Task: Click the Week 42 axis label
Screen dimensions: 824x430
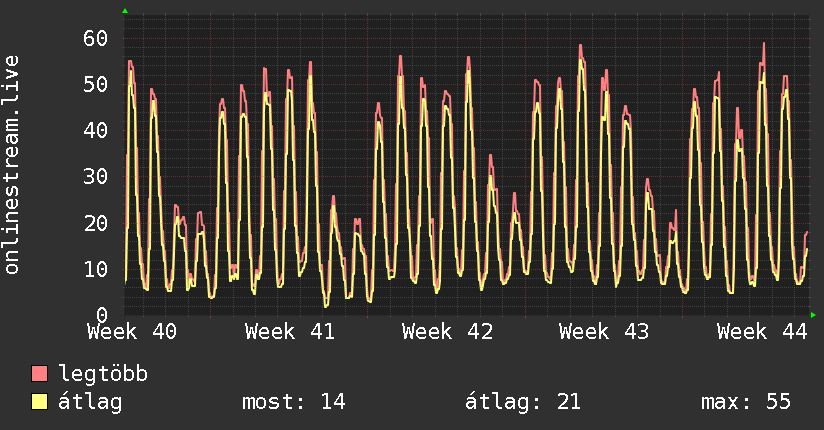Action: (x=447, y=332)
